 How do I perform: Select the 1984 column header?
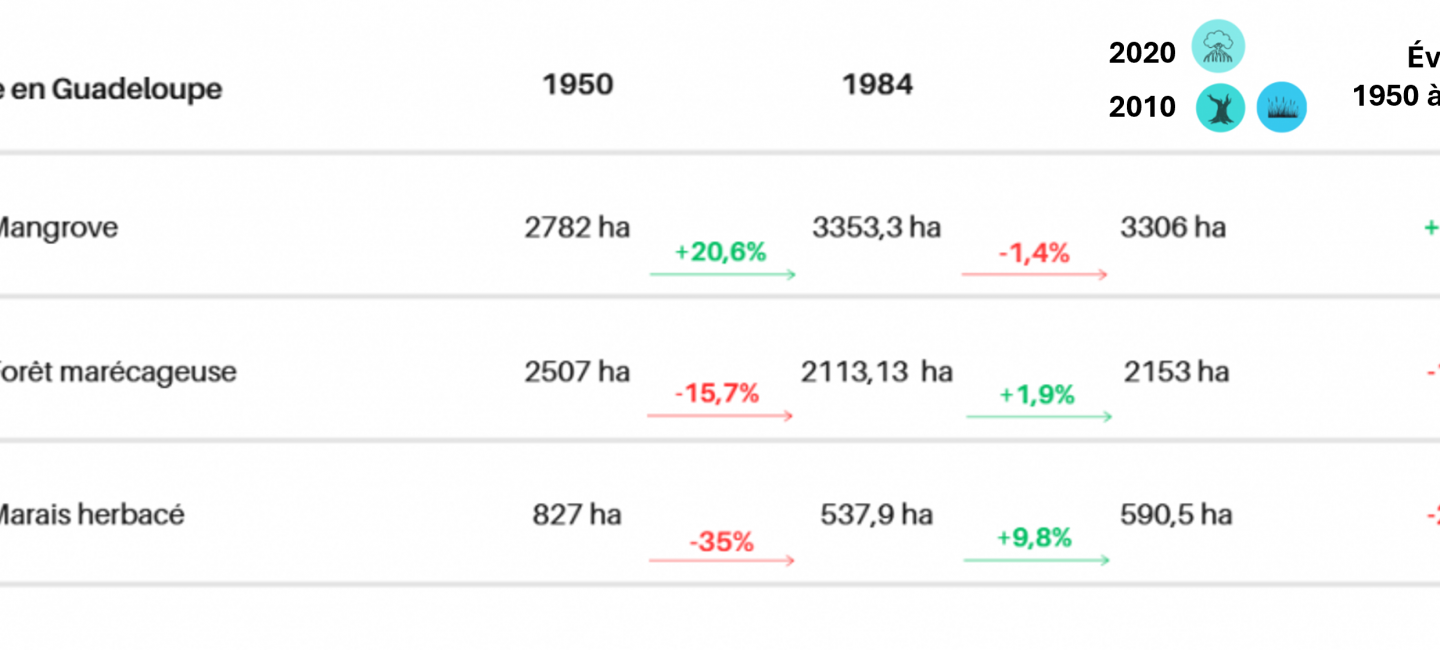point(877,85)
